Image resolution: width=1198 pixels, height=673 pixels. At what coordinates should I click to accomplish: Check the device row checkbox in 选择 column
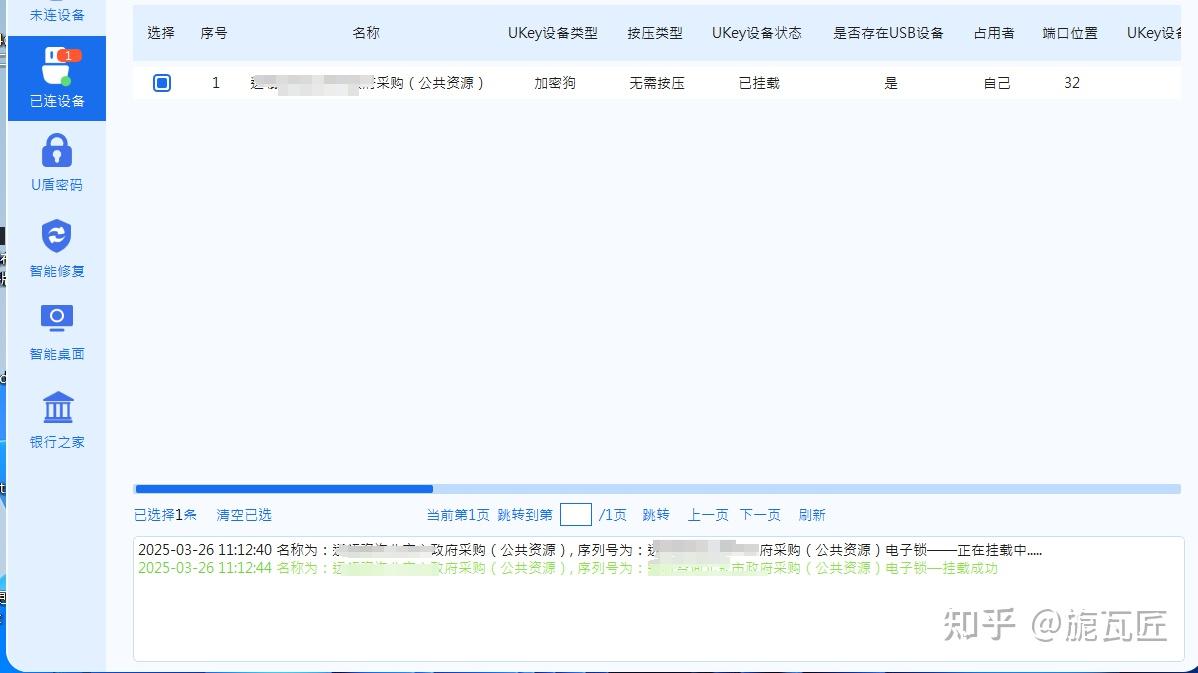161,83
